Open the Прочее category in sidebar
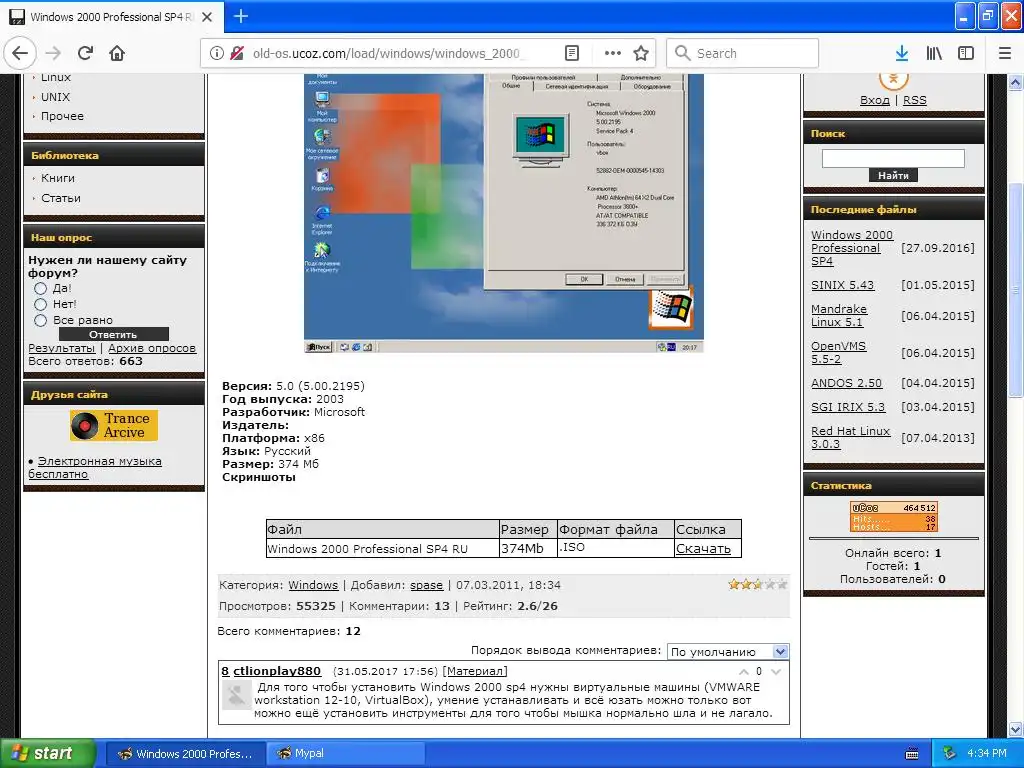Screen dimensions: 1024x768 [x=62, y=116]
